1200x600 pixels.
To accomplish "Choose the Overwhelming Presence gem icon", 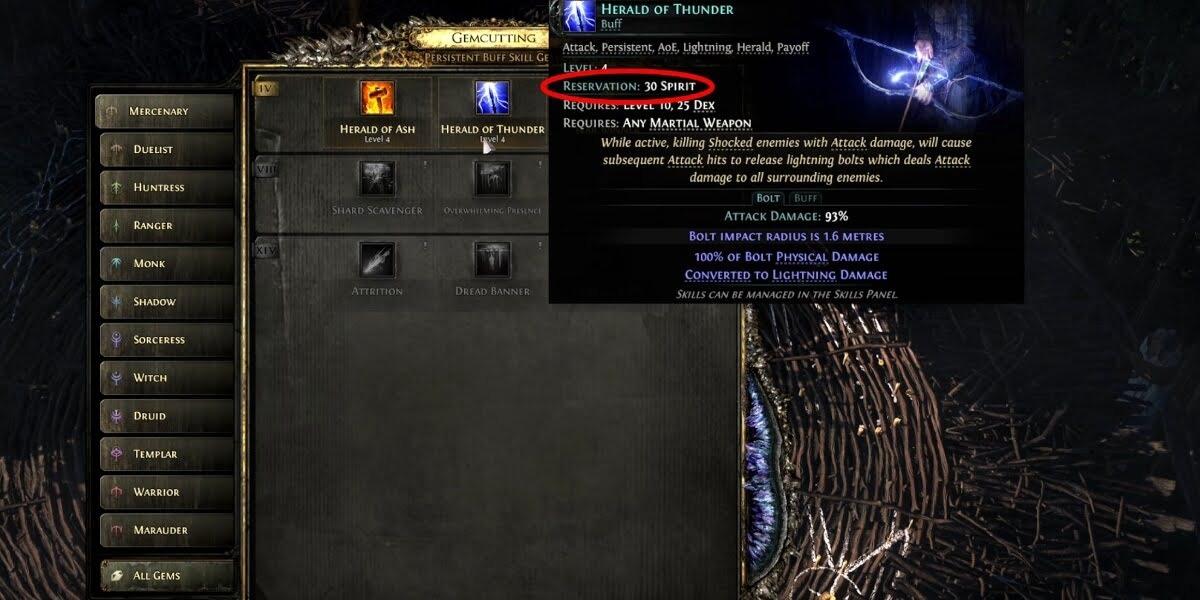I will click(x=492, y=179).
